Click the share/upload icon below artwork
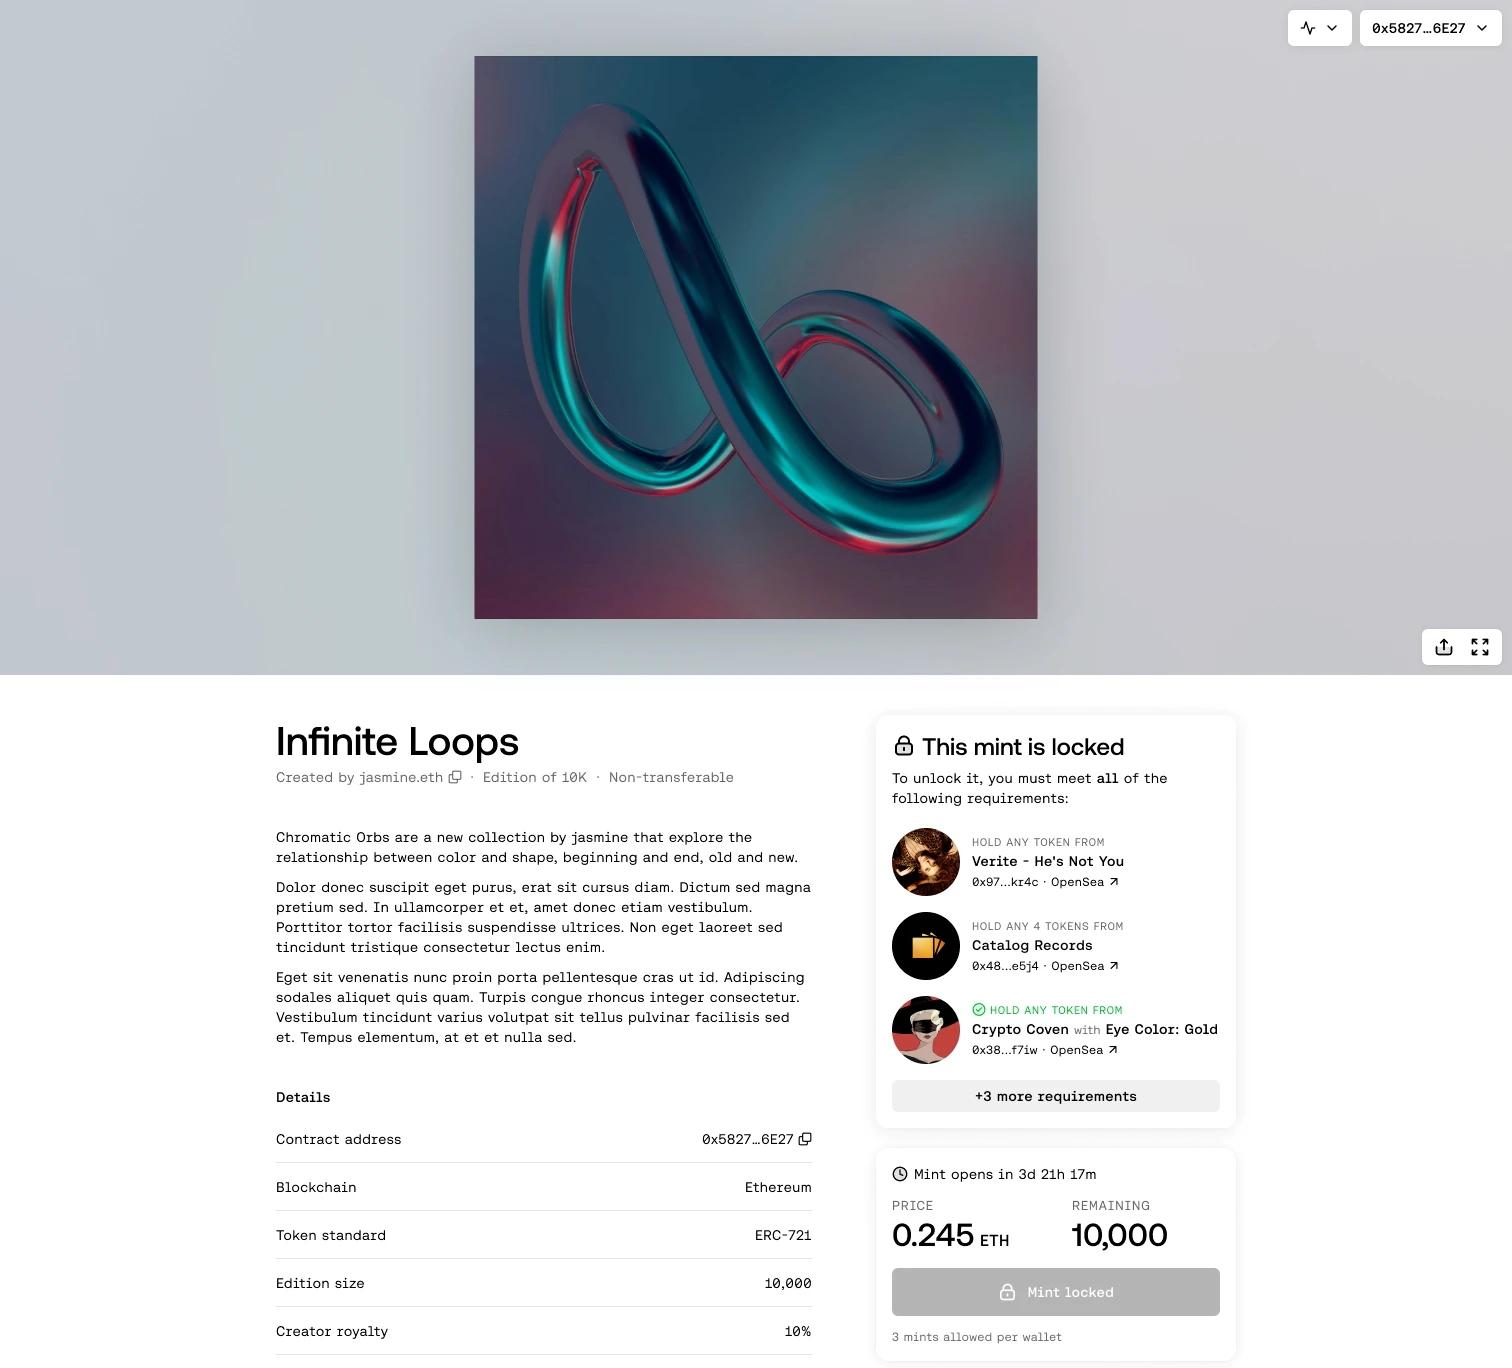Image resolution: width=1512 pixels, height=1368 pixels. point(1444,647)
